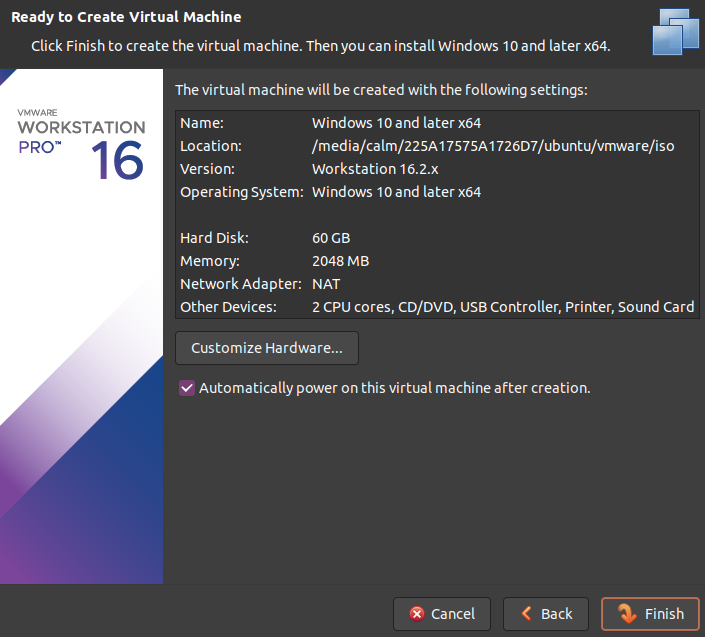Click the Finish button
Screen dimensions: 705x637
point(650,614)
